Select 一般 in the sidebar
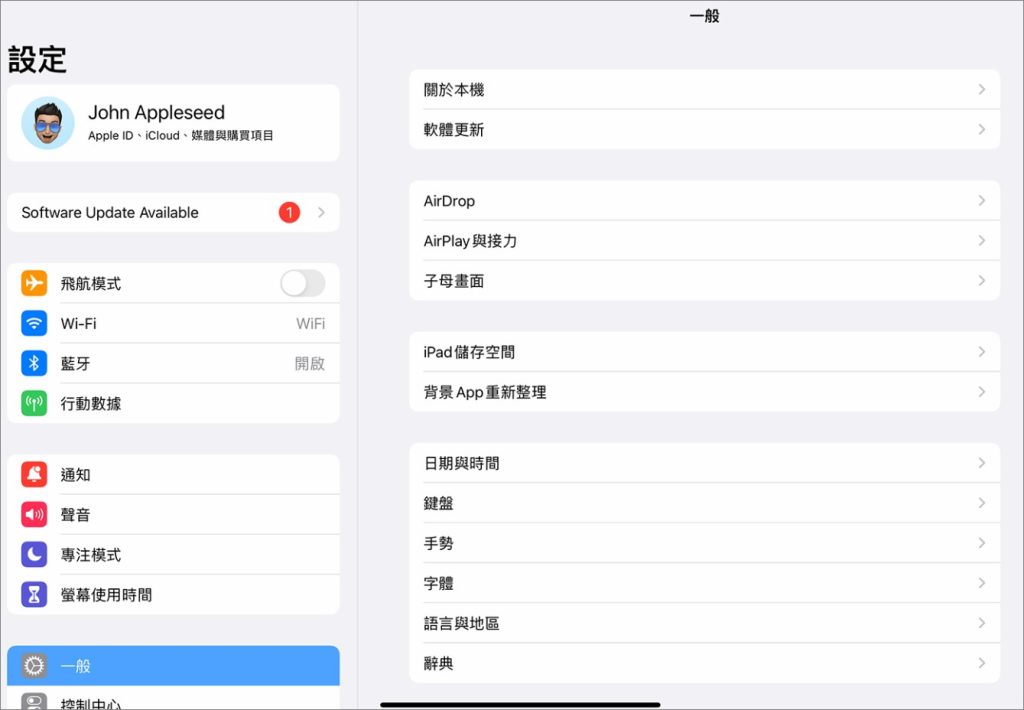This screenshot has width=1024, height=710. [x=174, y=666]
